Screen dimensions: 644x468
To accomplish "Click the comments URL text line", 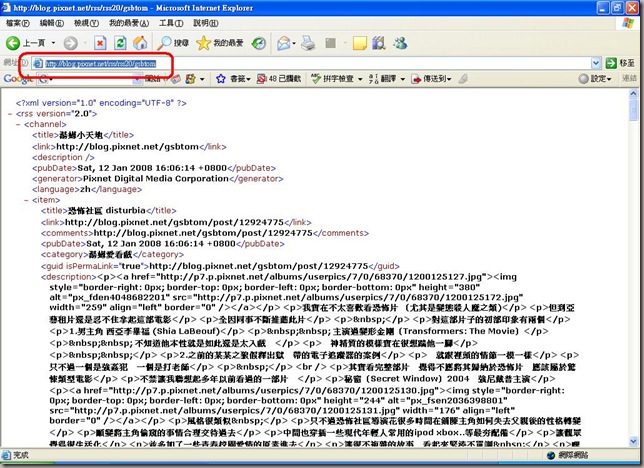I will [x=205, y=233].
